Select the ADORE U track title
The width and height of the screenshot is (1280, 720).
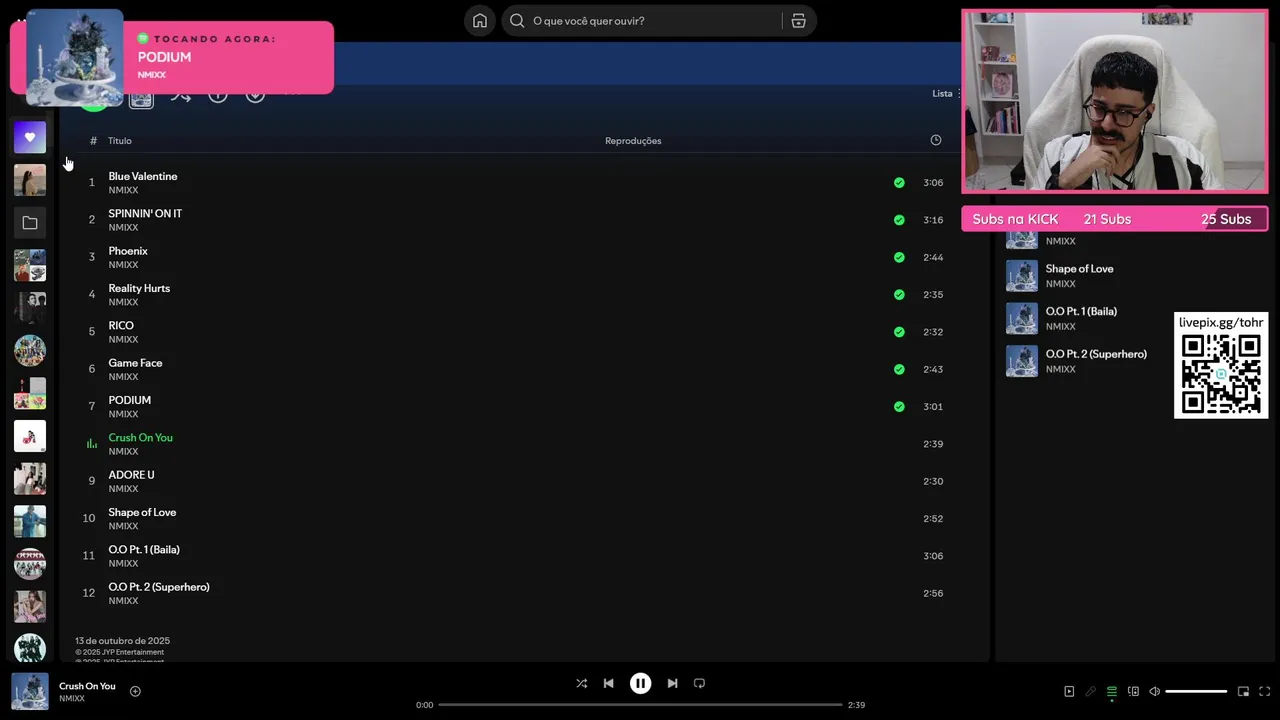coord(131,475)
